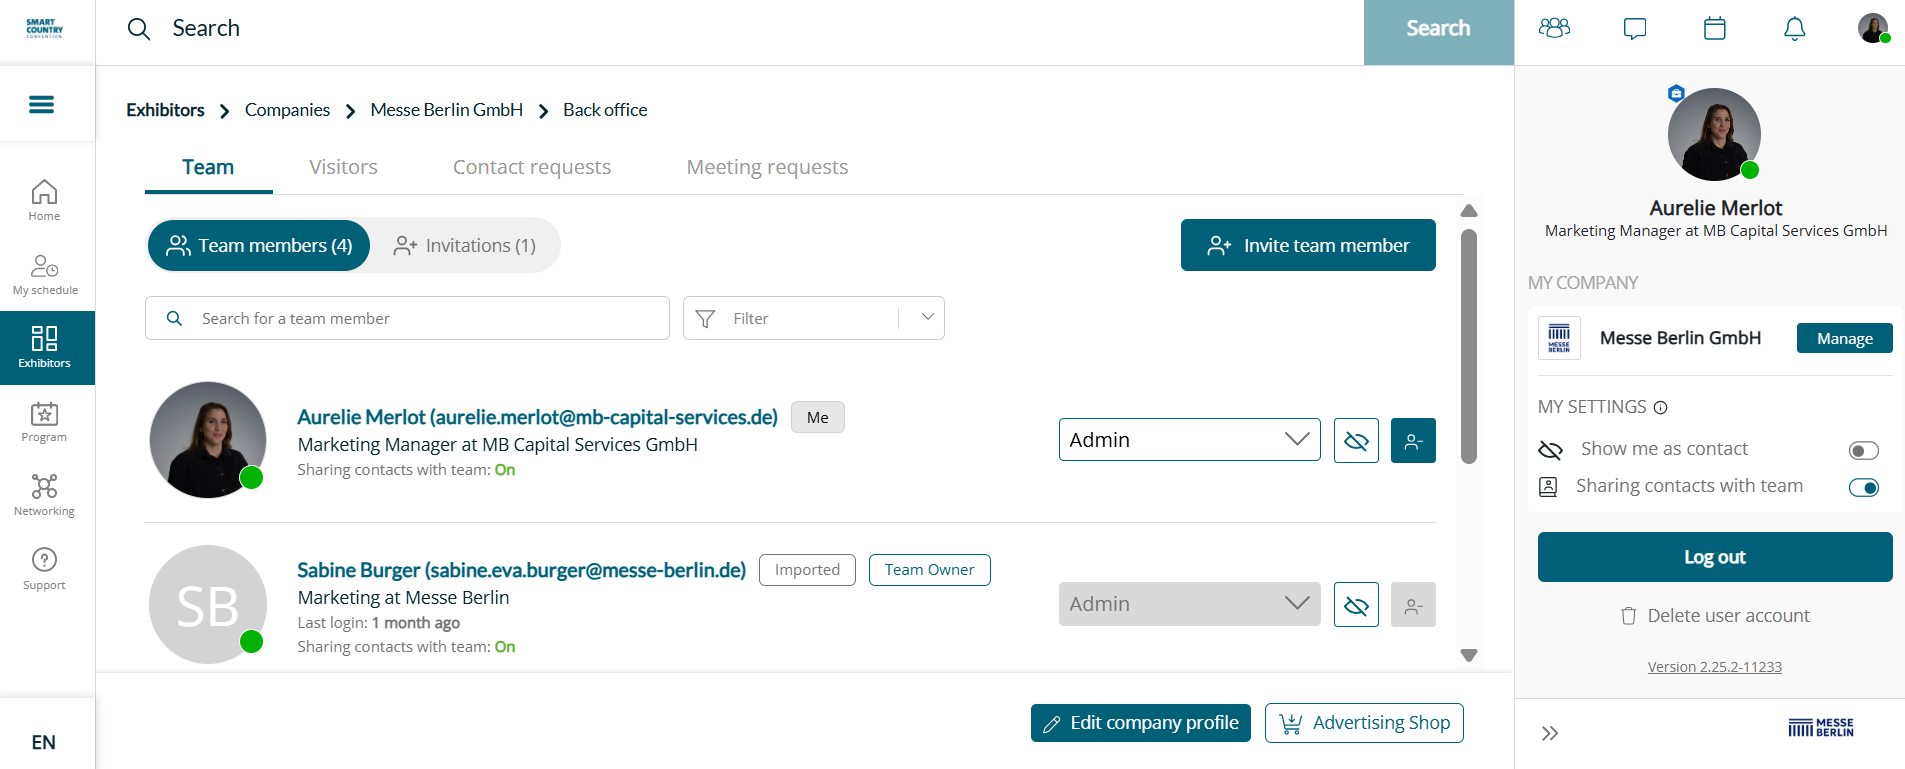Open the chat messages icon
This screenshot has width=1905, height=769.
tap(1635, 28)
